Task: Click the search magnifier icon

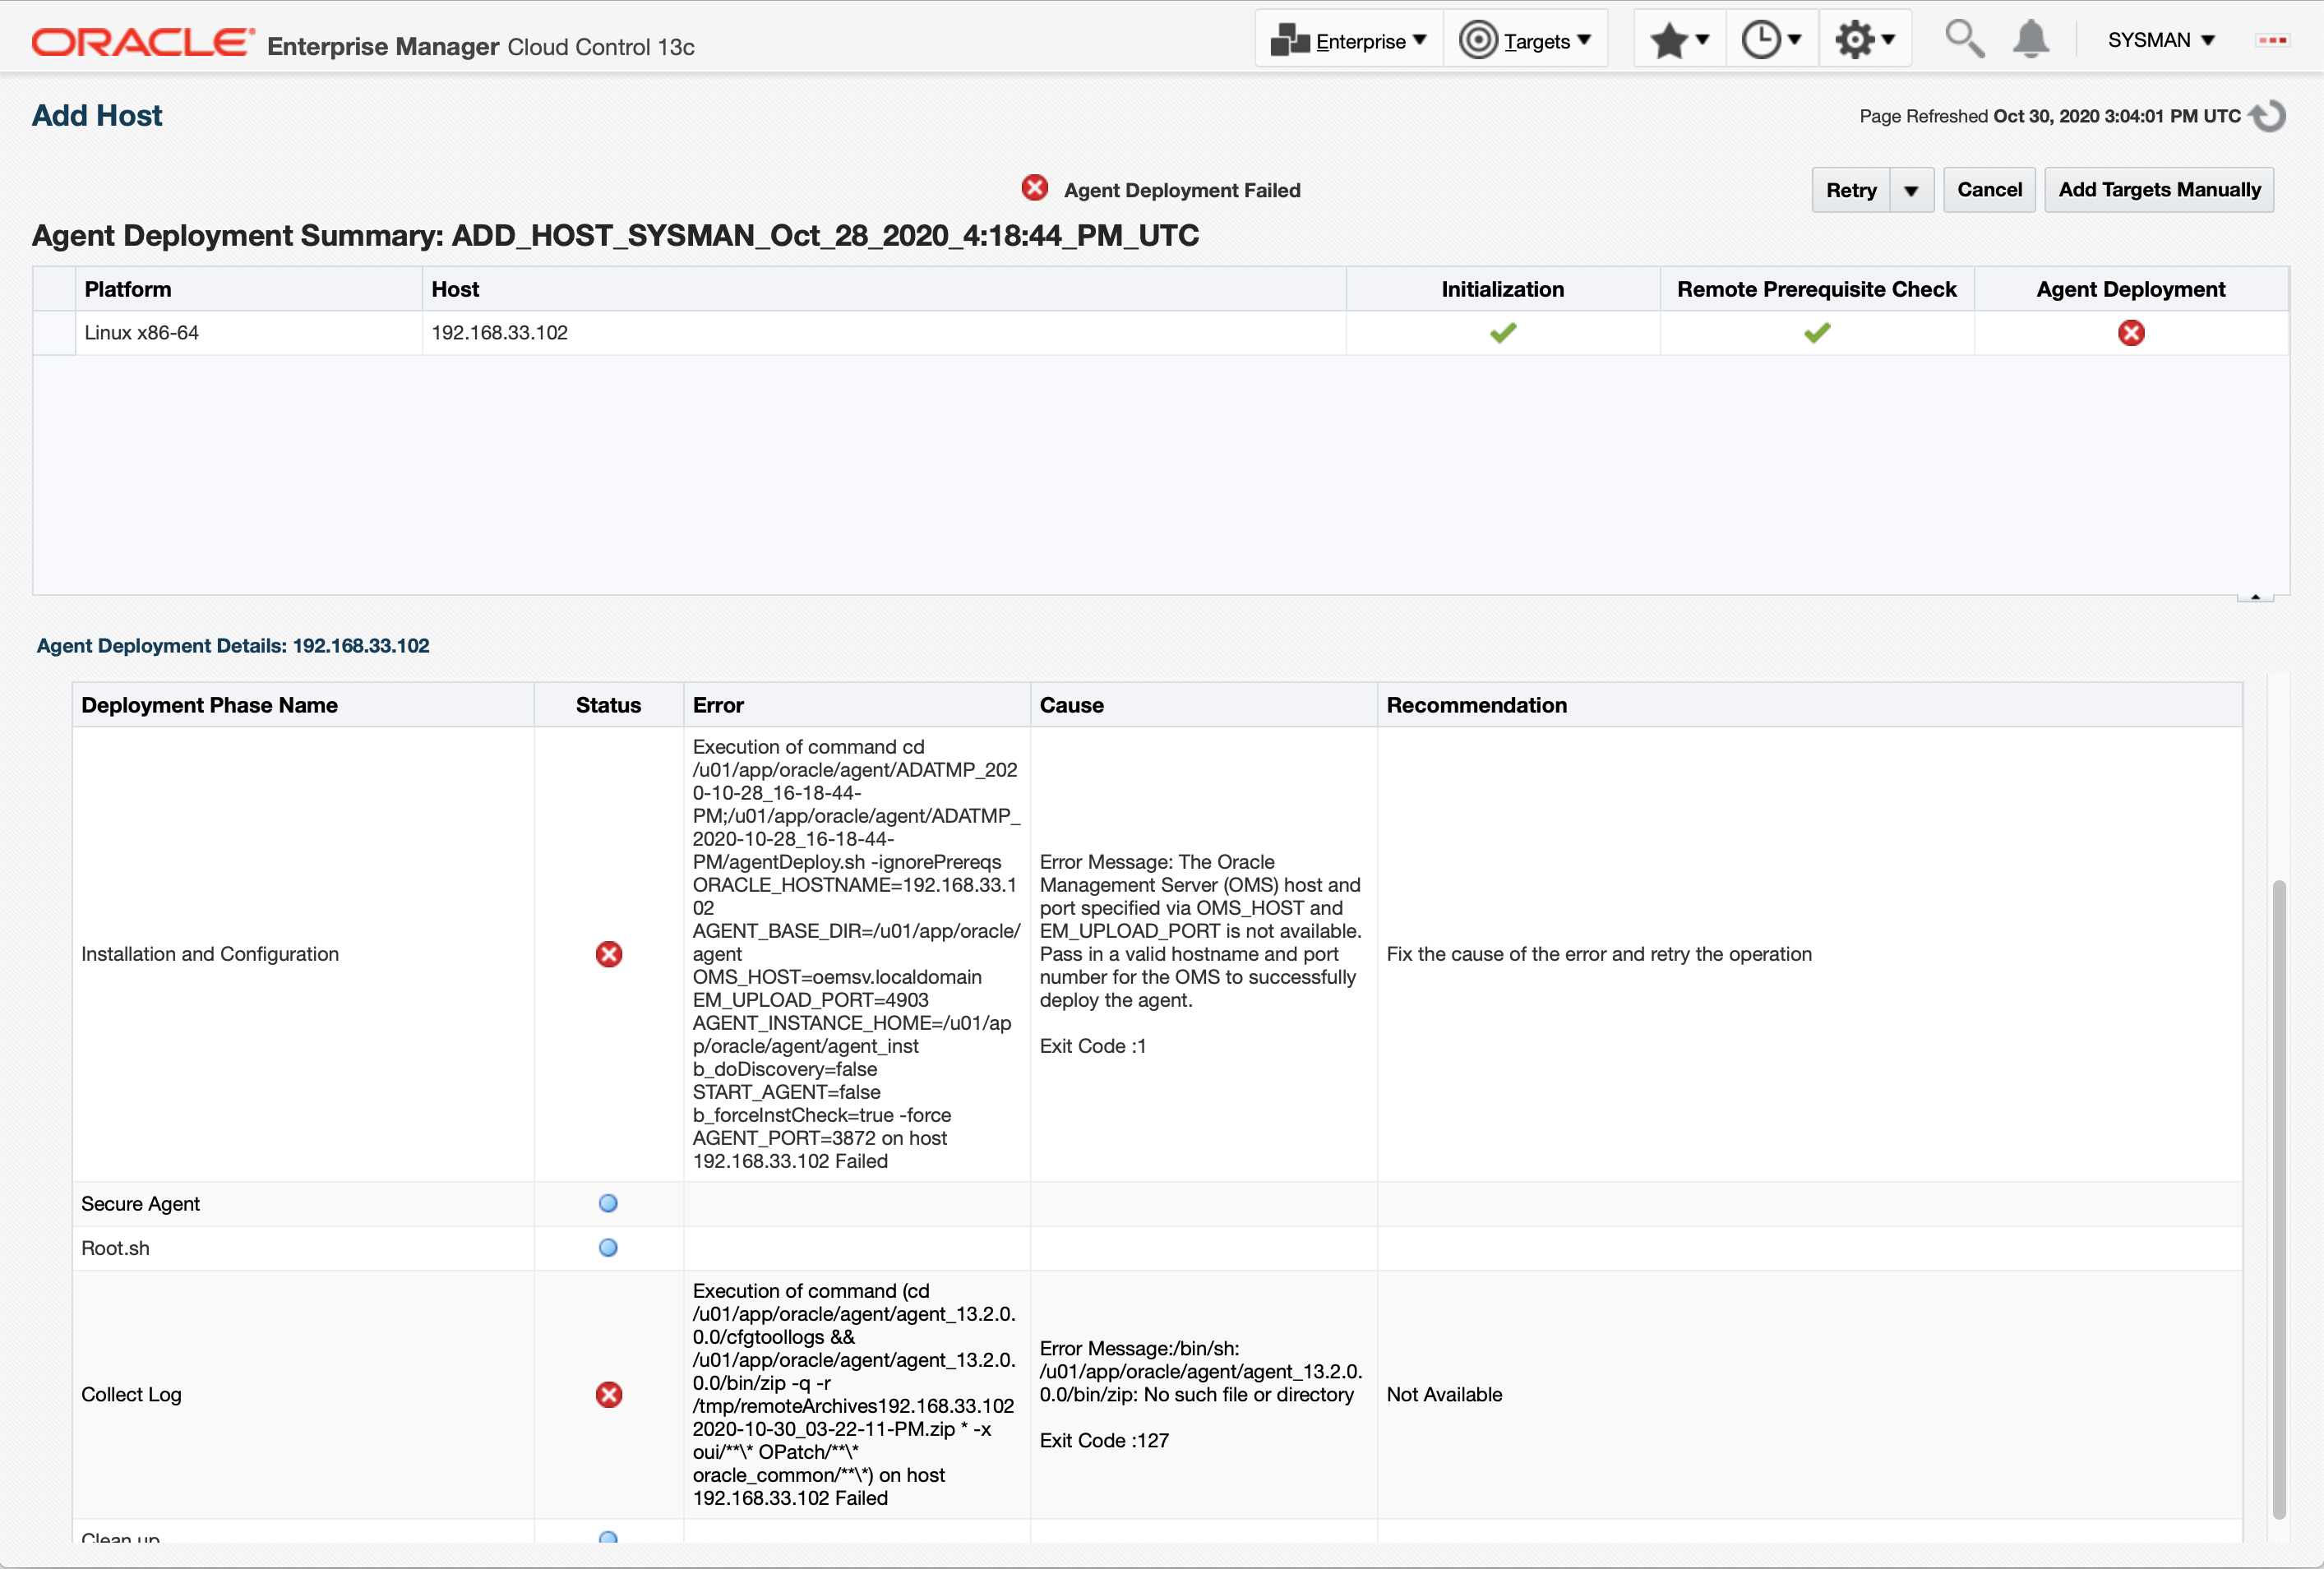Action: (1963, 40)
